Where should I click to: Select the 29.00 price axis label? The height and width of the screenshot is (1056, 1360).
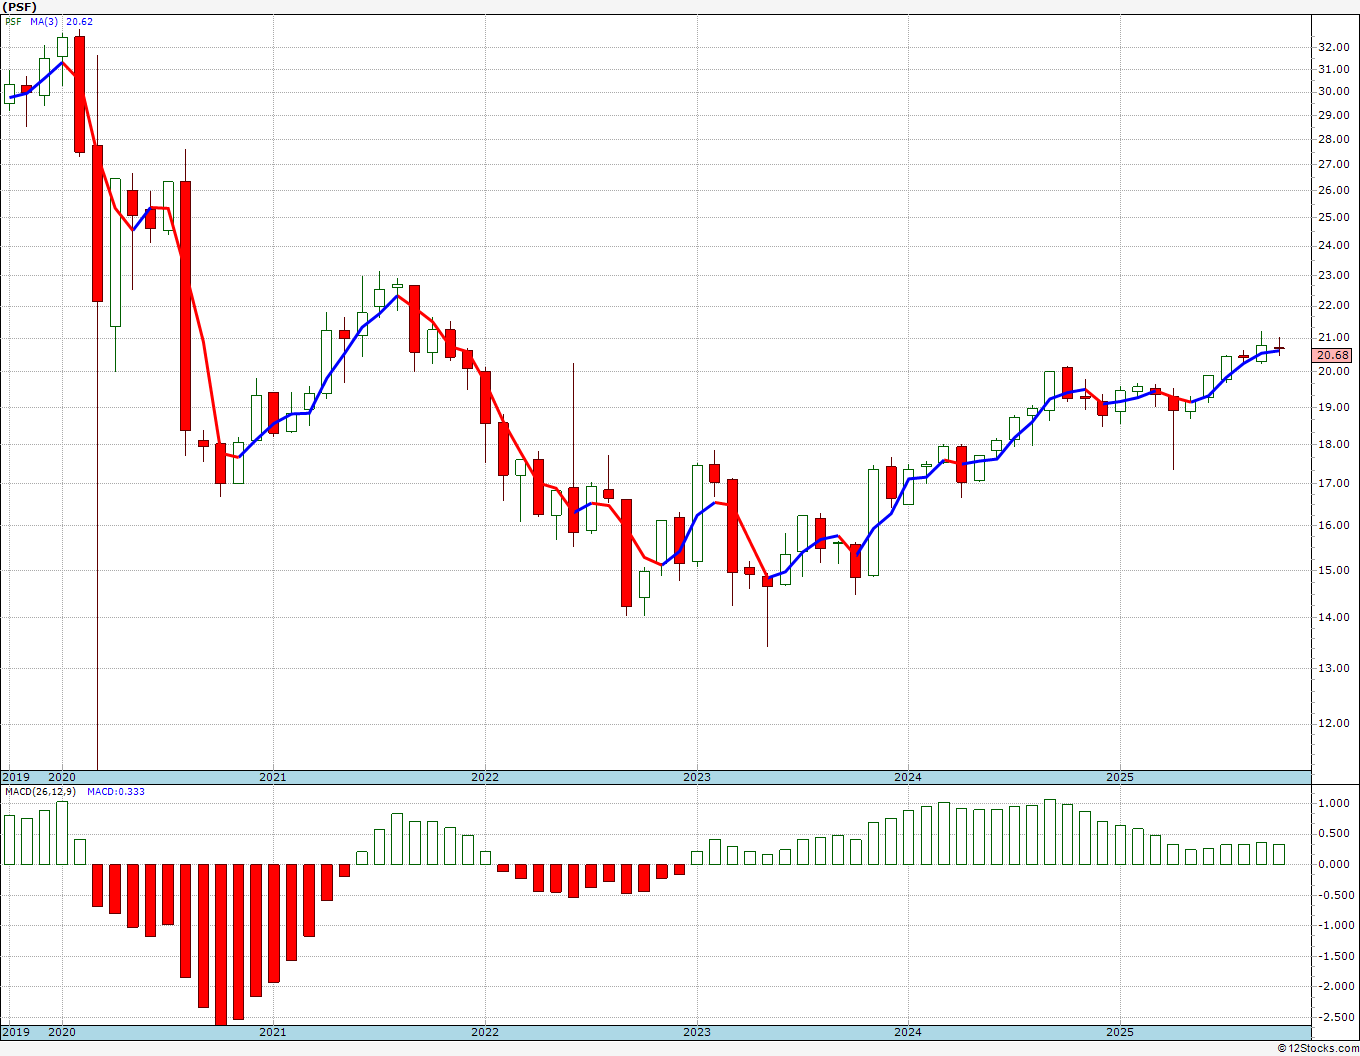pyautogui.click(x=1333, y=115)
